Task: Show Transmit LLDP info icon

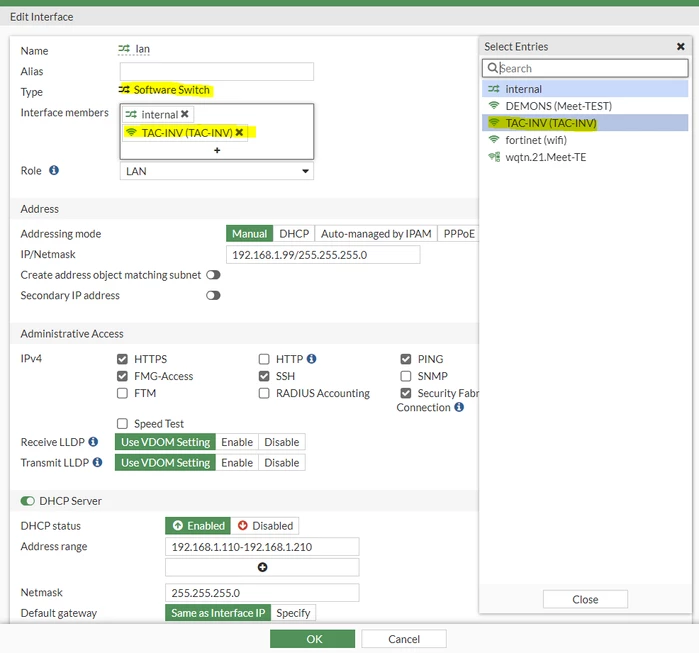Action: point(98,462)
